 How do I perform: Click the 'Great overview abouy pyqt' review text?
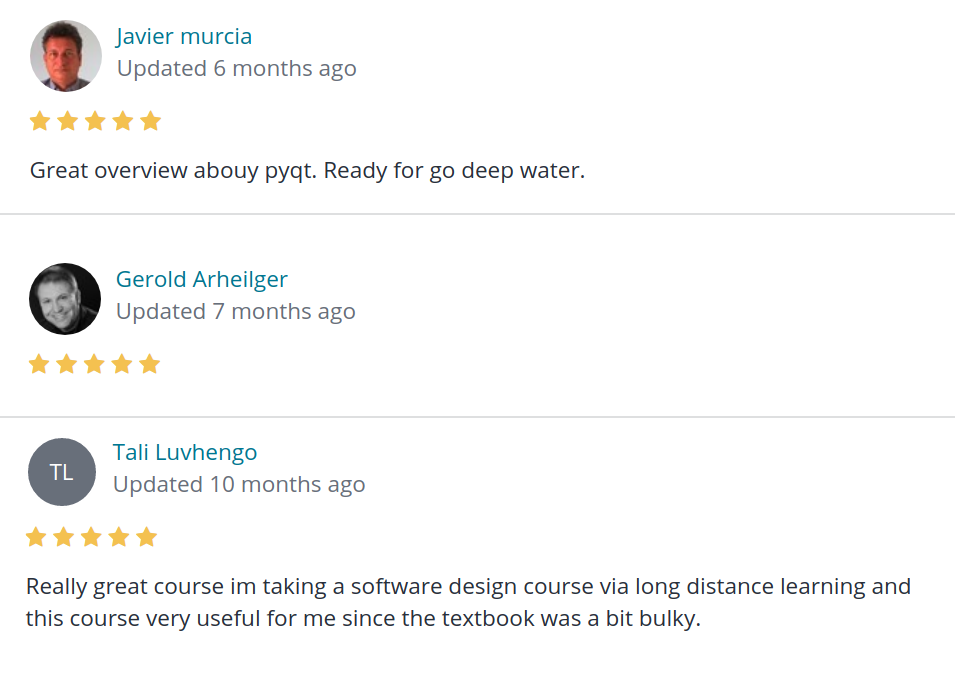pos(307,171)
